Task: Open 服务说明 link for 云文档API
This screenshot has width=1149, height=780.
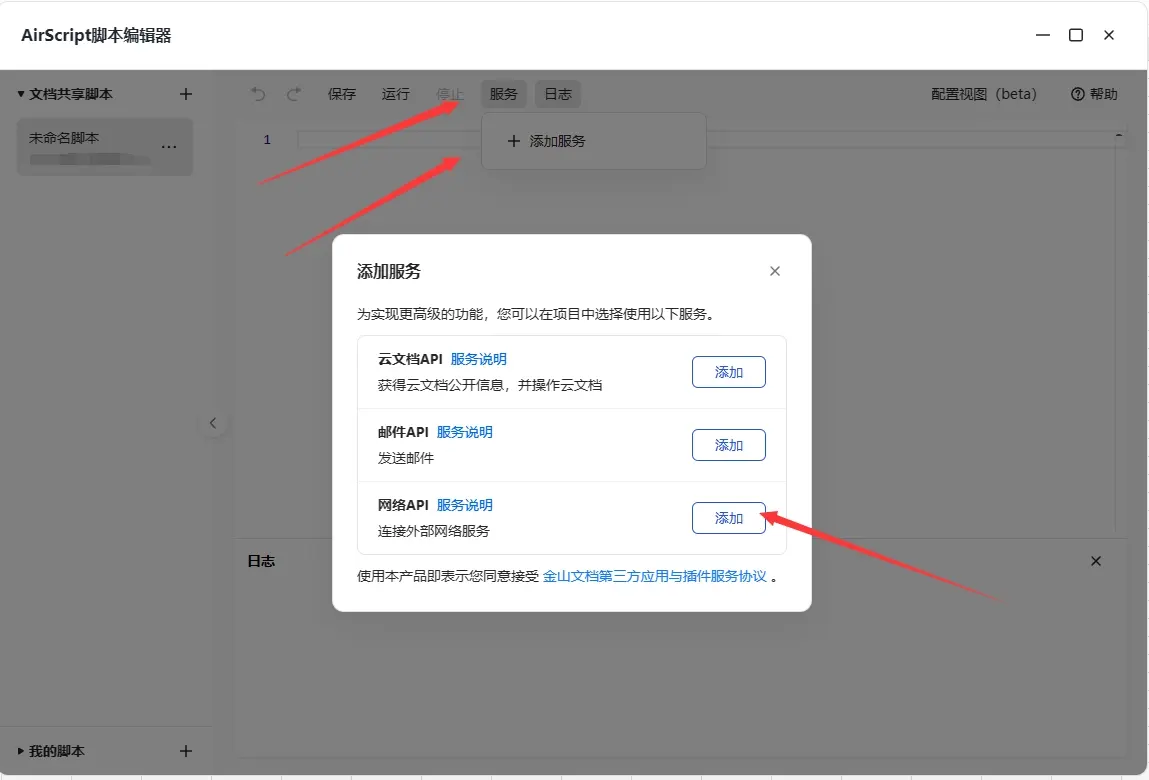Action: coord(479,359)
